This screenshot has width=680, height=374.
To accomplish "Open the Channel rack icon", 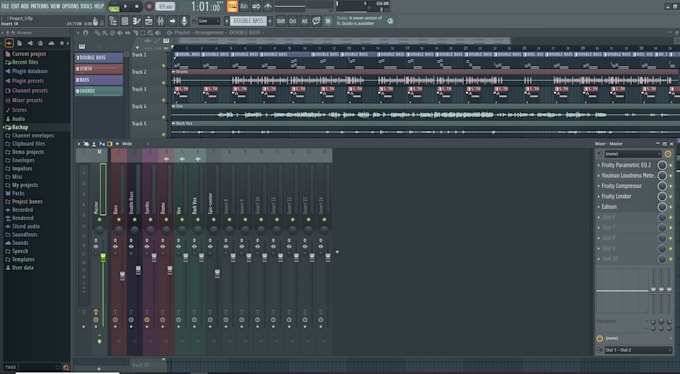I will pos(125,21).
